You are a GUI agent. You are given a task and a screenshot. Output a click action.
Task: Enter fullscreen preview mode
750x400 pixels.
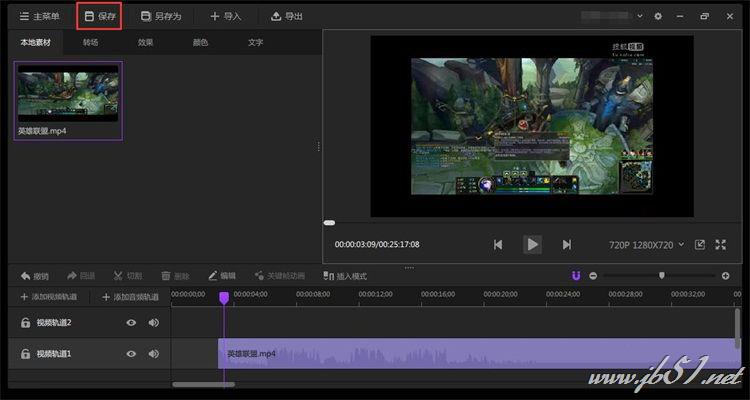(x=721, y=245)
